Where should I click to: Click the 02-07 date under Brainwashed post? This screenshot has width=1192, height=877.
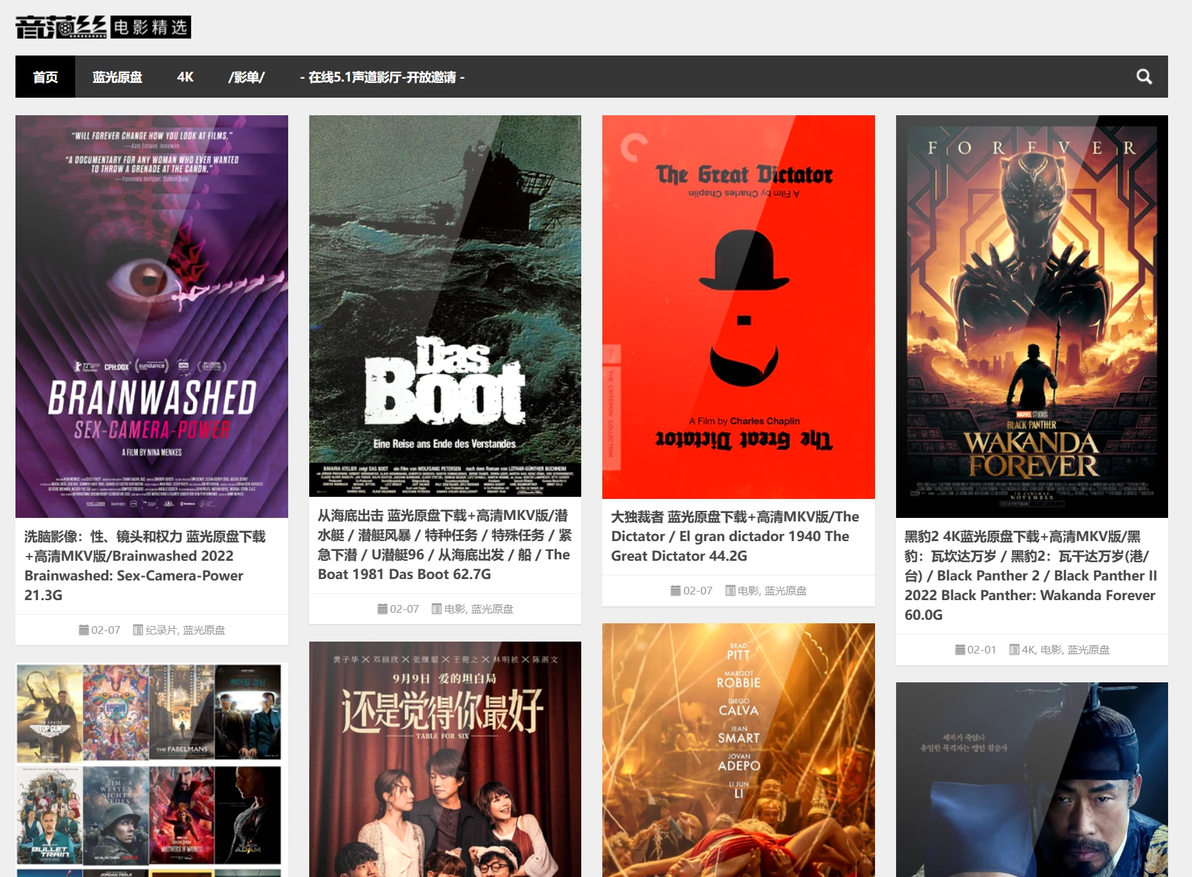pos(106,630)
